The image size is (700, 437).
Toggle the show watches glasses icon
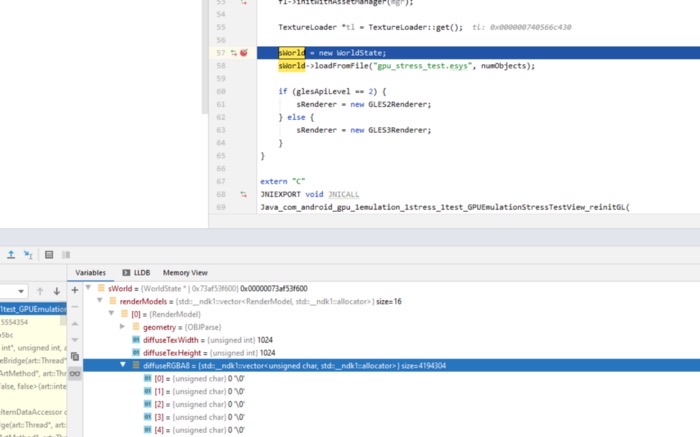click(x=75, y=373)
